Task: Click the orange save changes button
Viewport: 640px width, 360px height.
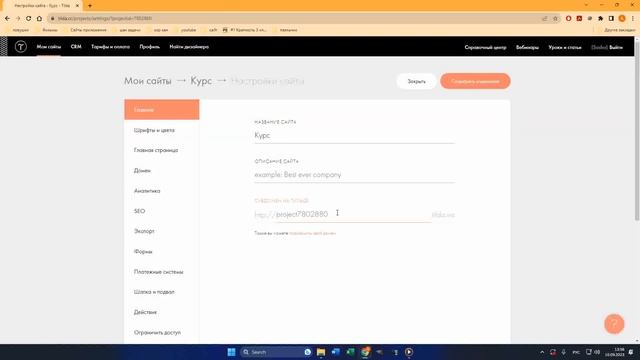Action: coord(475,81)
